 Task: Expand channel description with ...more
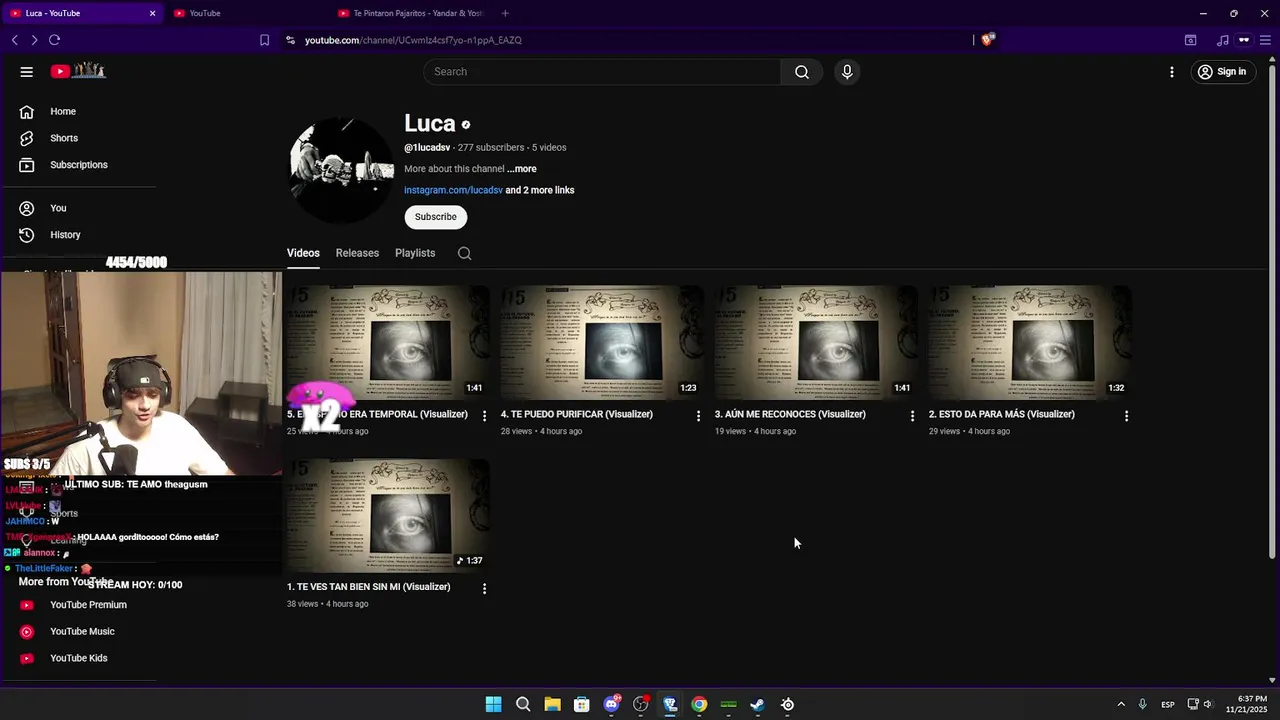click(x=521, y=169)
